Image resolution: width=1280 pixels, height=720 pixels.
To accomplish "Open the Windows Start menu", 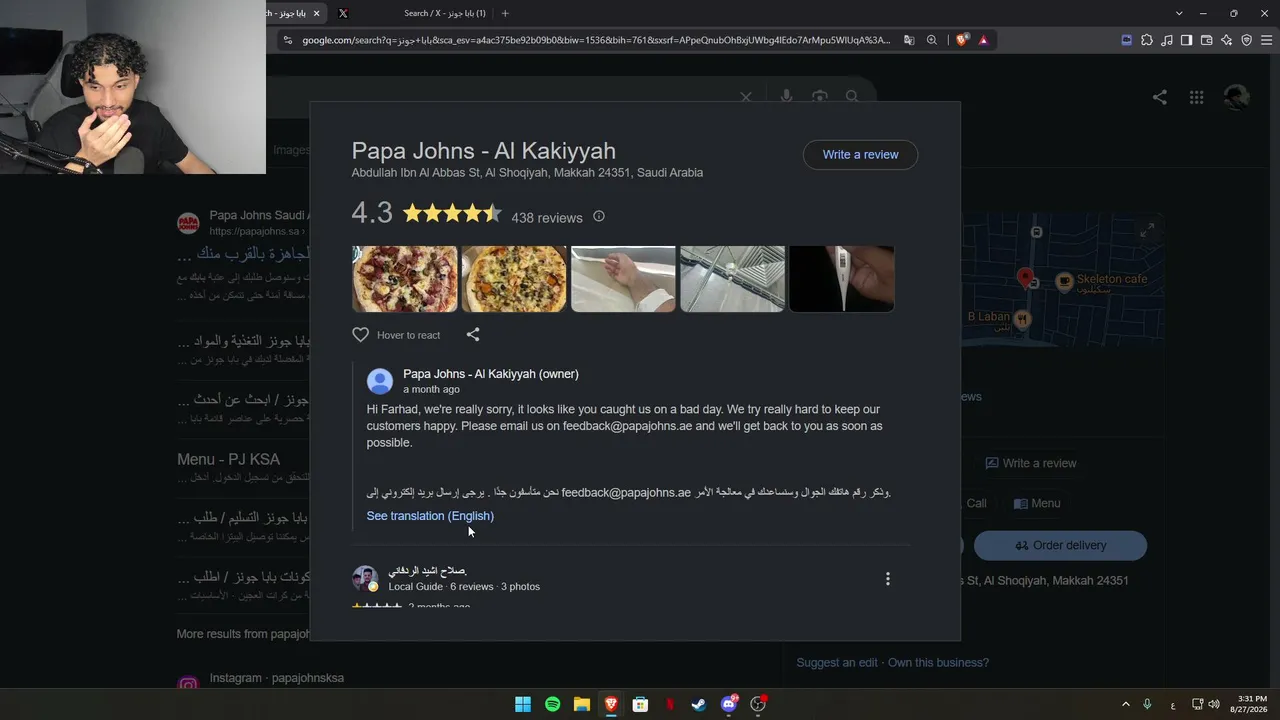I will pos(523,704).
